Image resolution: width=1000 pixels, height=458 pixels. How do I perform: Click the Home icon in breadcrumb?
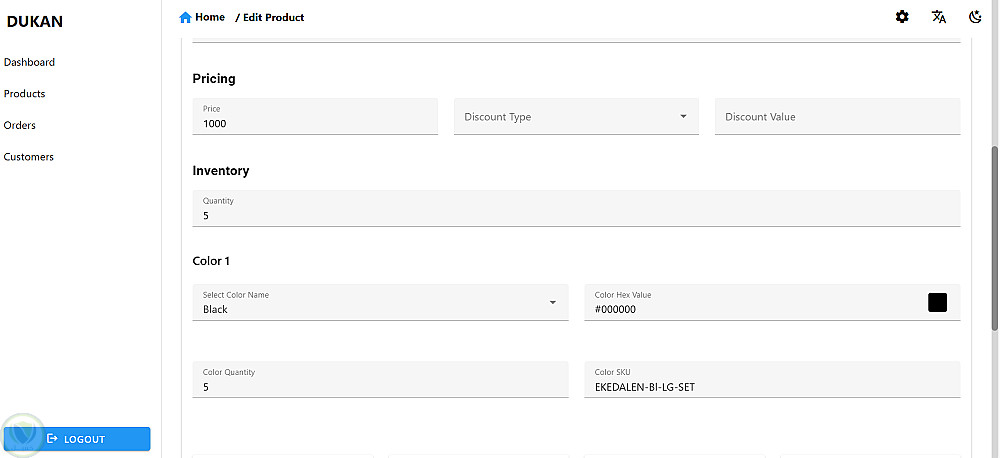pos(185,17)
